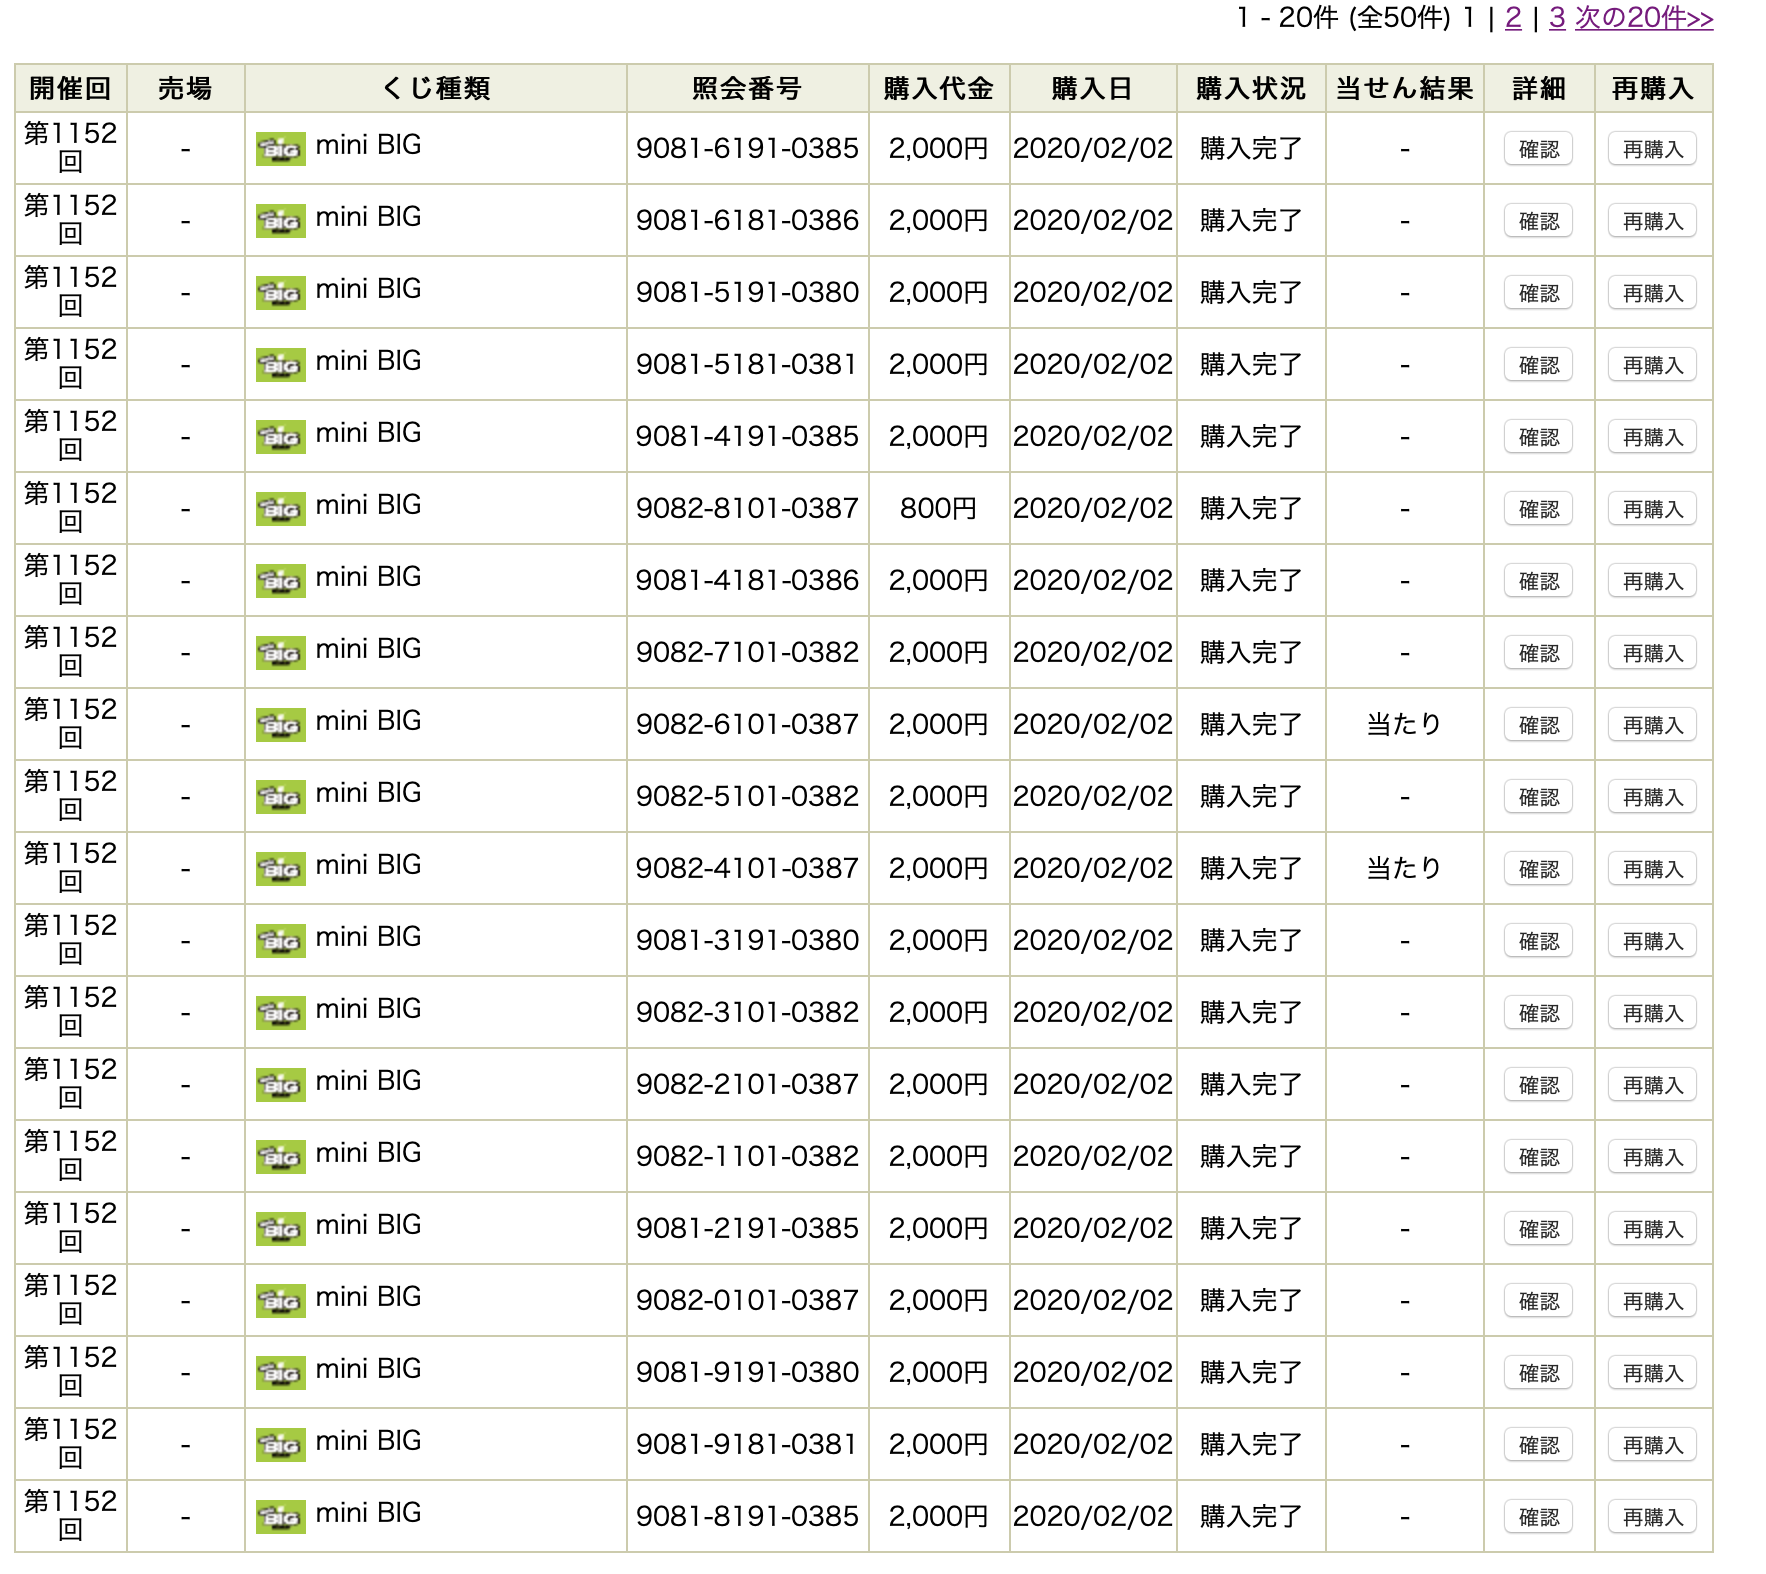Click 再購入 for 9081-6191-0385
1766x1574 pixels.
point(1652,149)
